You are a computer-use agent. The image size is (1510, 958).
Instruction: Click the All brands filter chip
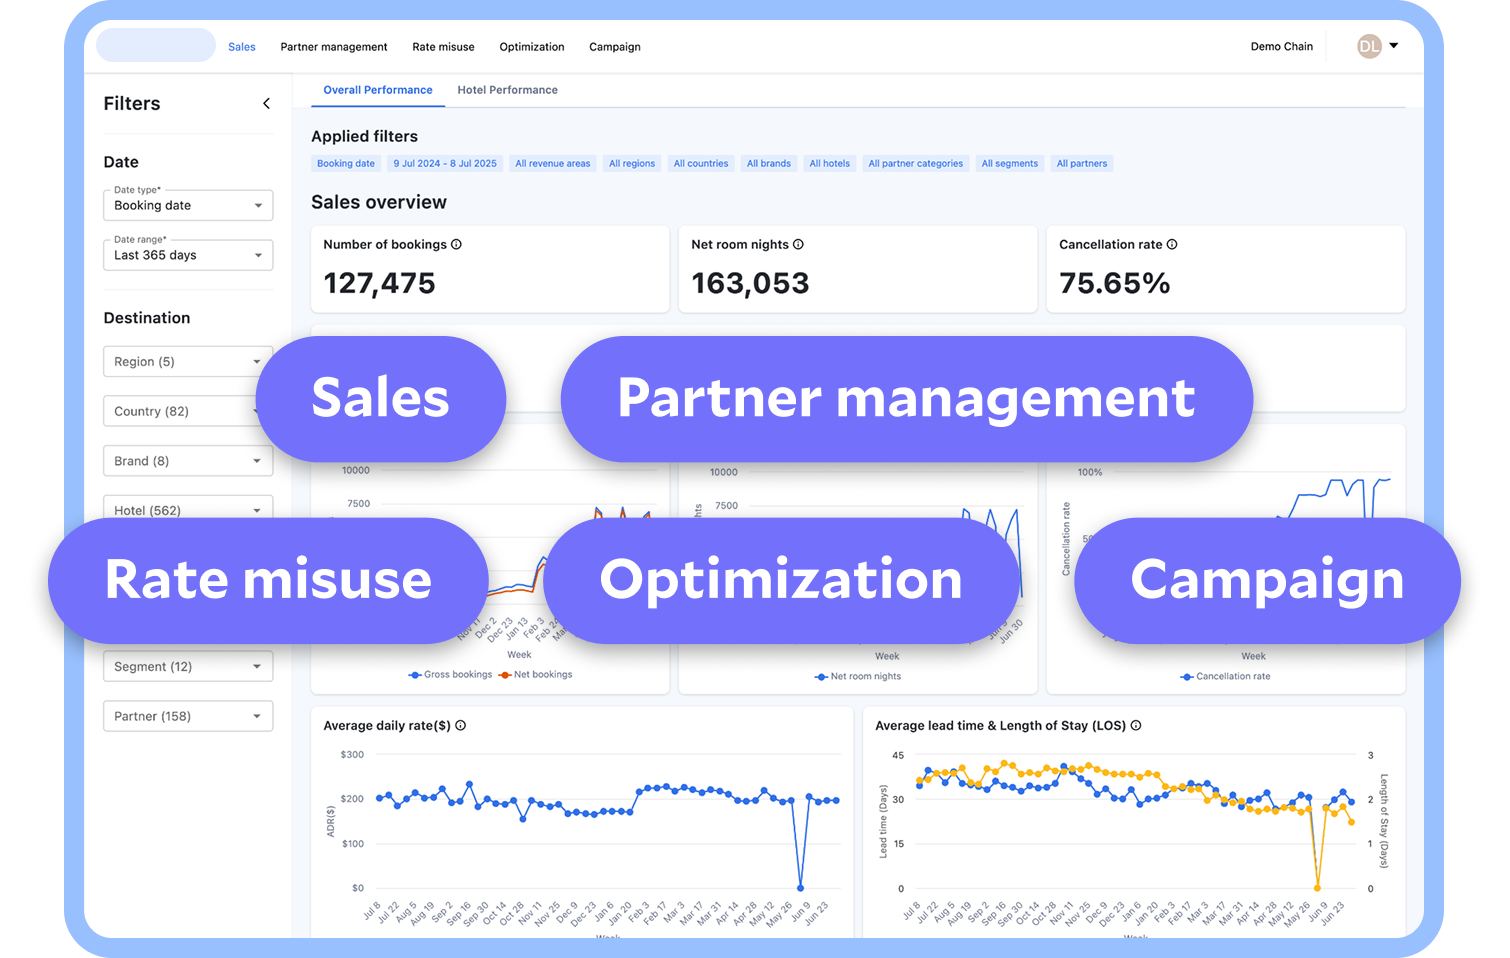click(x=769, y=164)
